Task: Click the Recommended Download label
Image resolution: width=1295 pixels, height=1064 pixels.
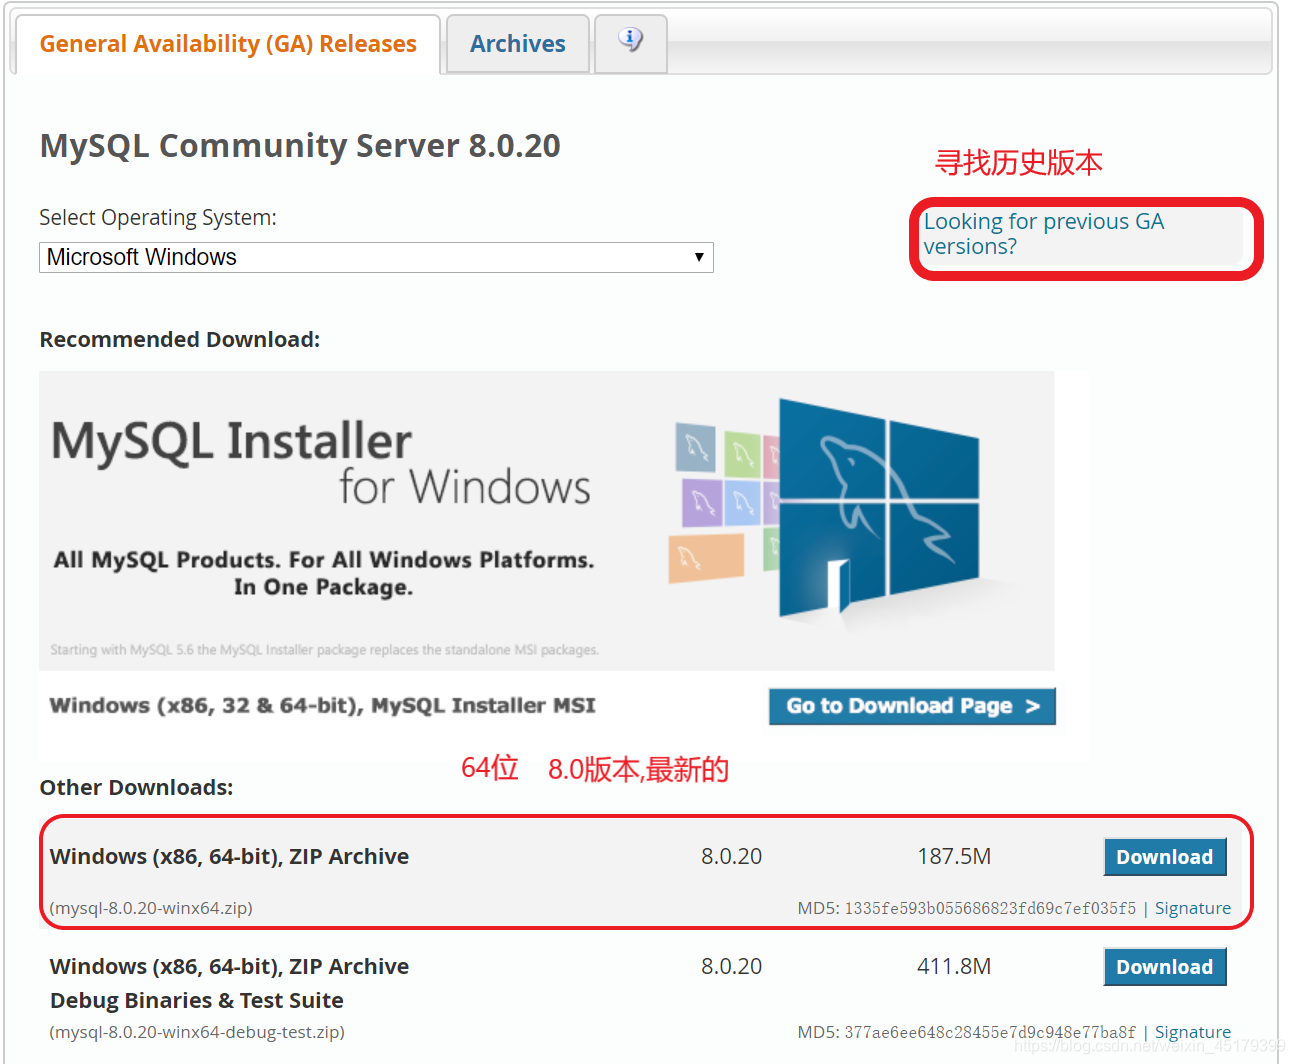Action: 180,340
